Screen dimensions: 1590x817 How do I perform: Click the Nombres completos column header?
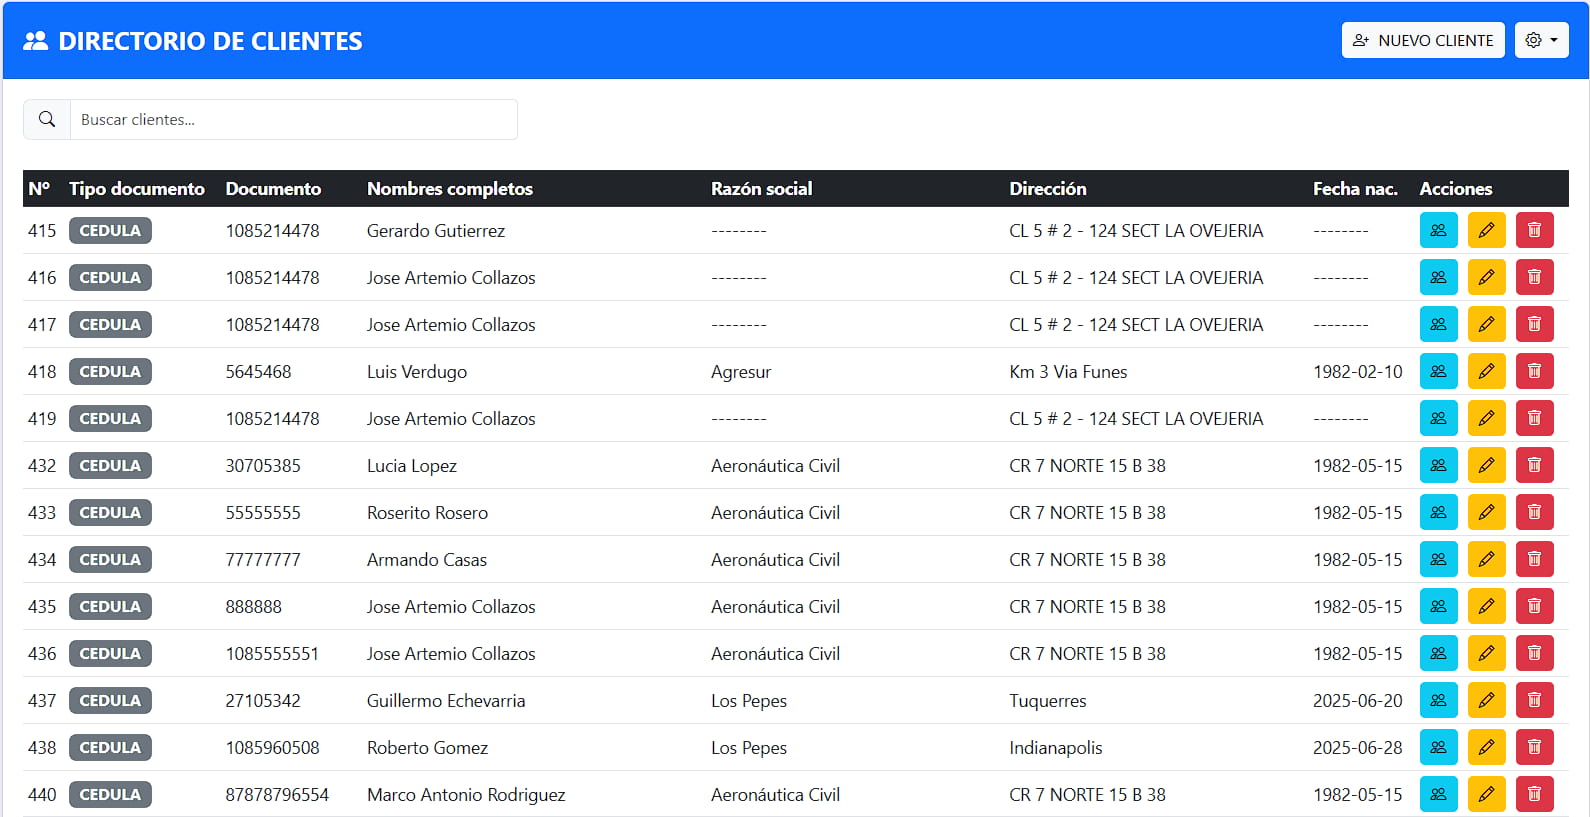click(x=449, y=188)
